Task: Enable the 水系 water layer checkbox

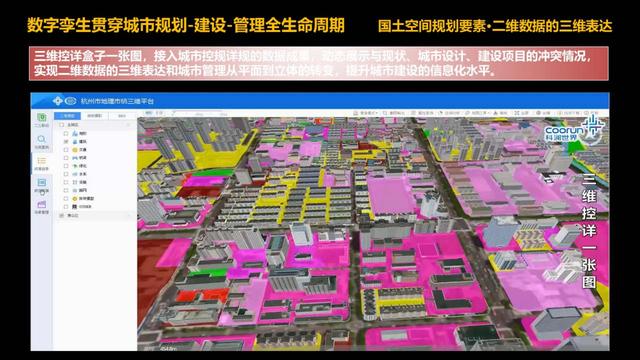Action: pyautogui.click(x=66, y=174)
